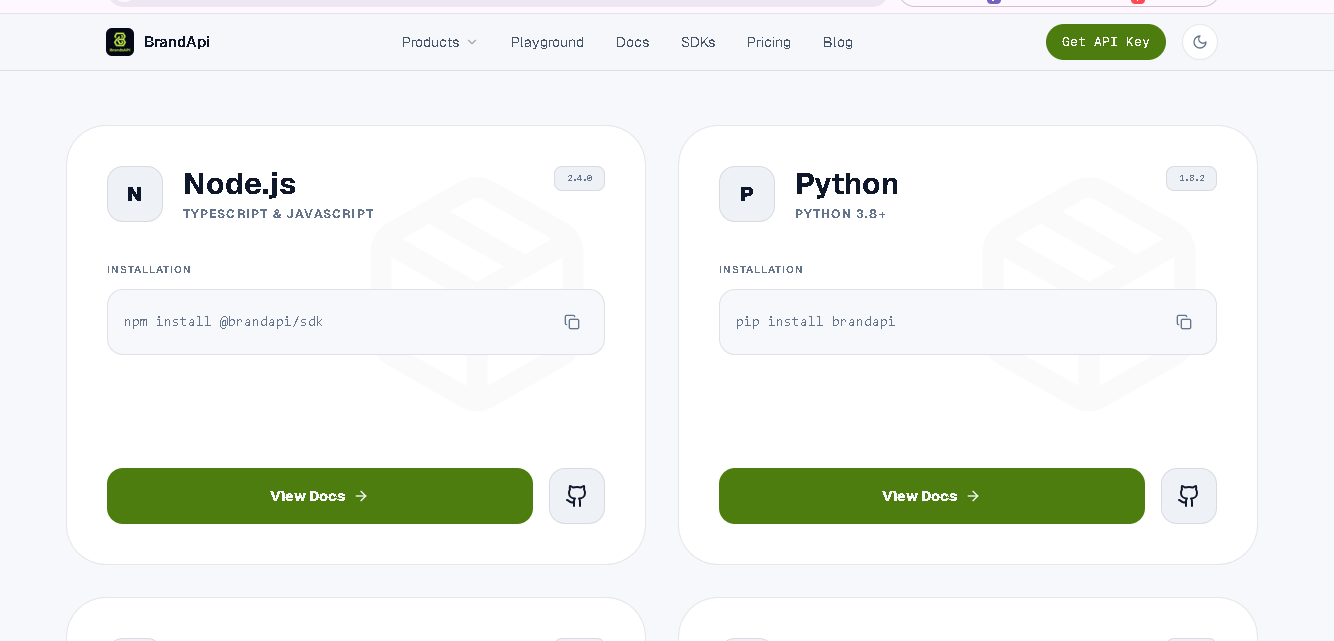The image size is (1334, 641).
Task: Click View Docs in Python card
Action: (x=932, y=496)
